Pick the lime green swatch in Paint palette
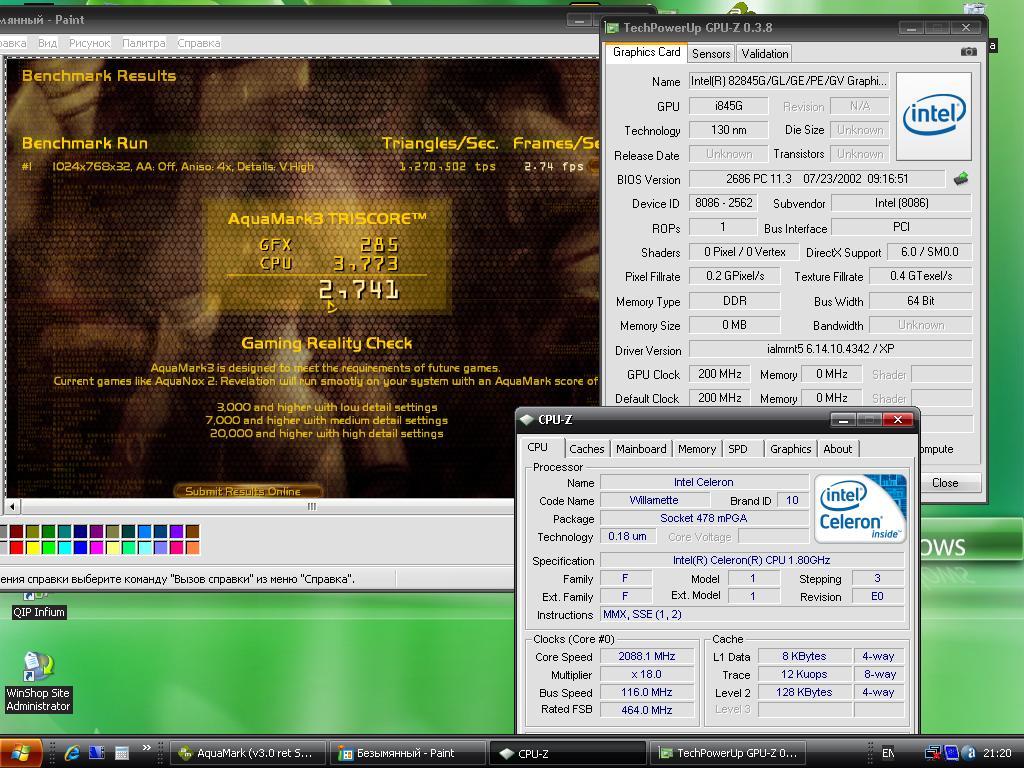The image size is (1024, 768). pos(49,547)
